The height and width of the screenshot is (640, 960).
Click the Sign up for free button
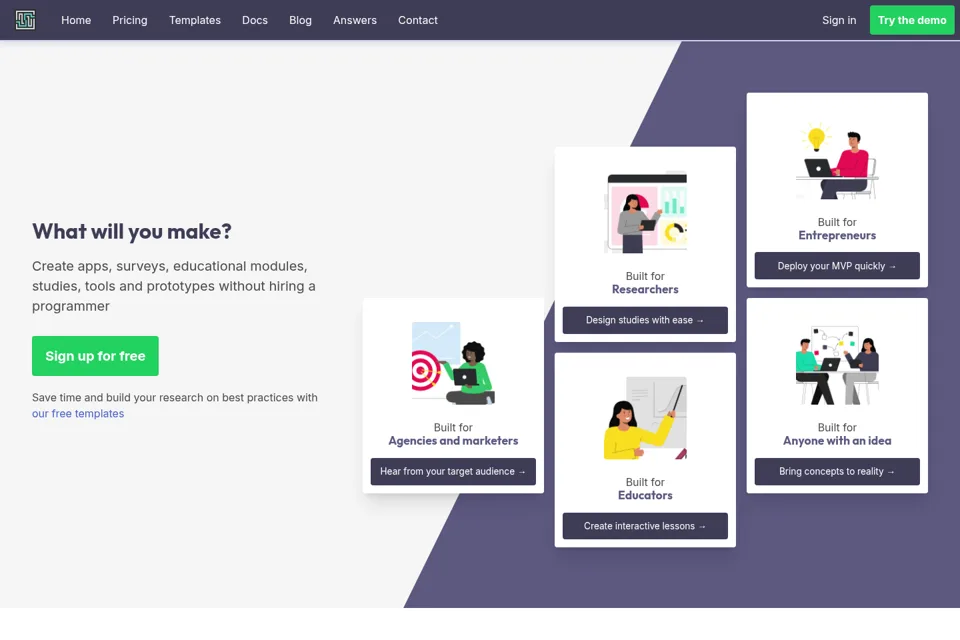tap(95, 356)
